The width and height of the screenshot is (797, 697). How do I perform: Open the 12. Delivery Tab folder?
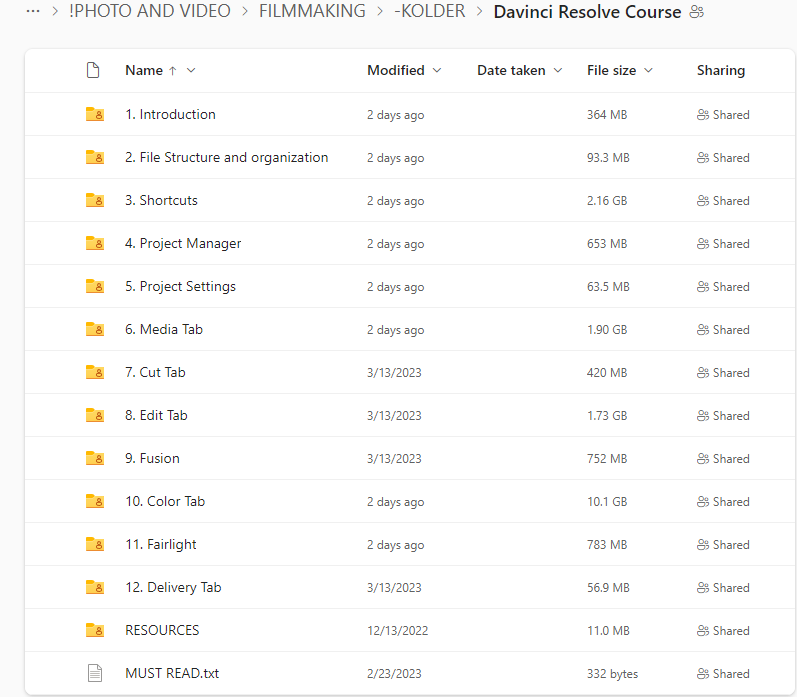point(173,587)
